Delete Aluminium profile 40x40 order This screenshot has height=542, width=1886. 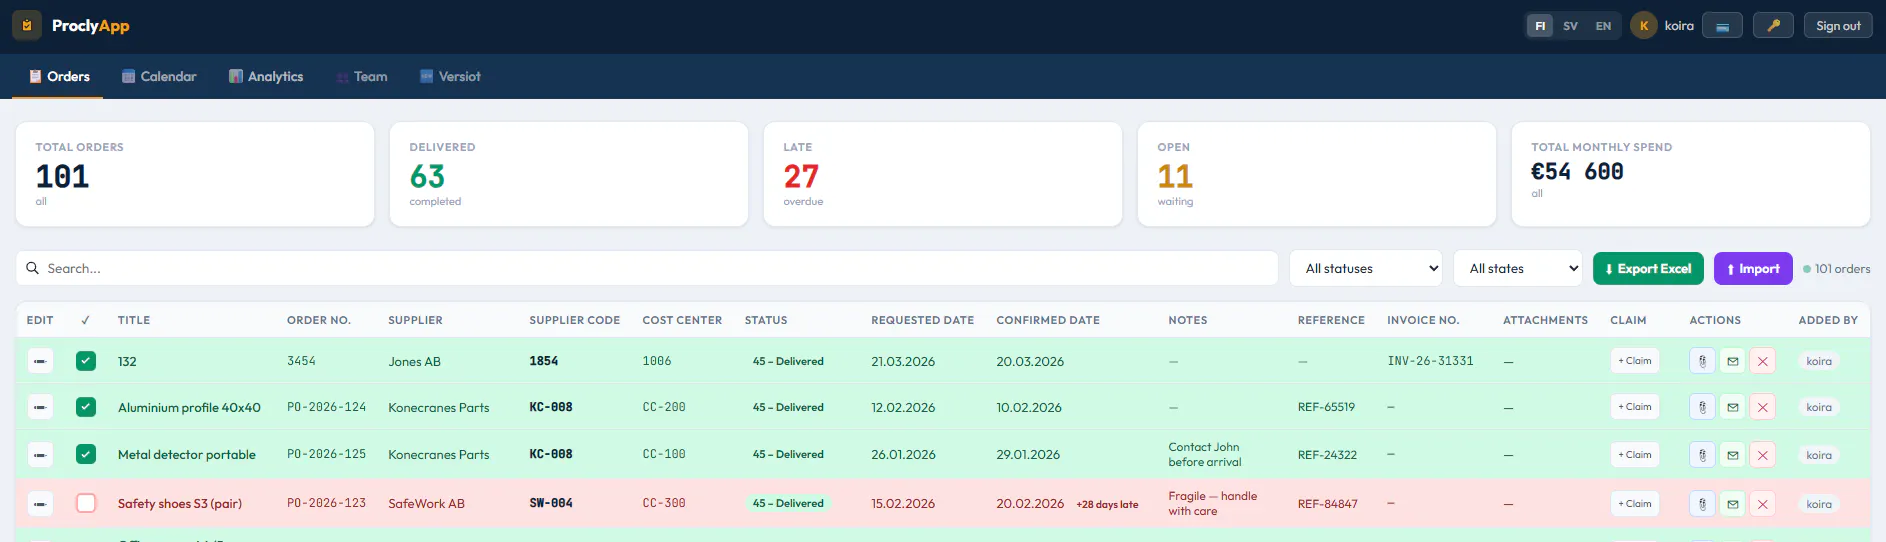point(1763,407)
